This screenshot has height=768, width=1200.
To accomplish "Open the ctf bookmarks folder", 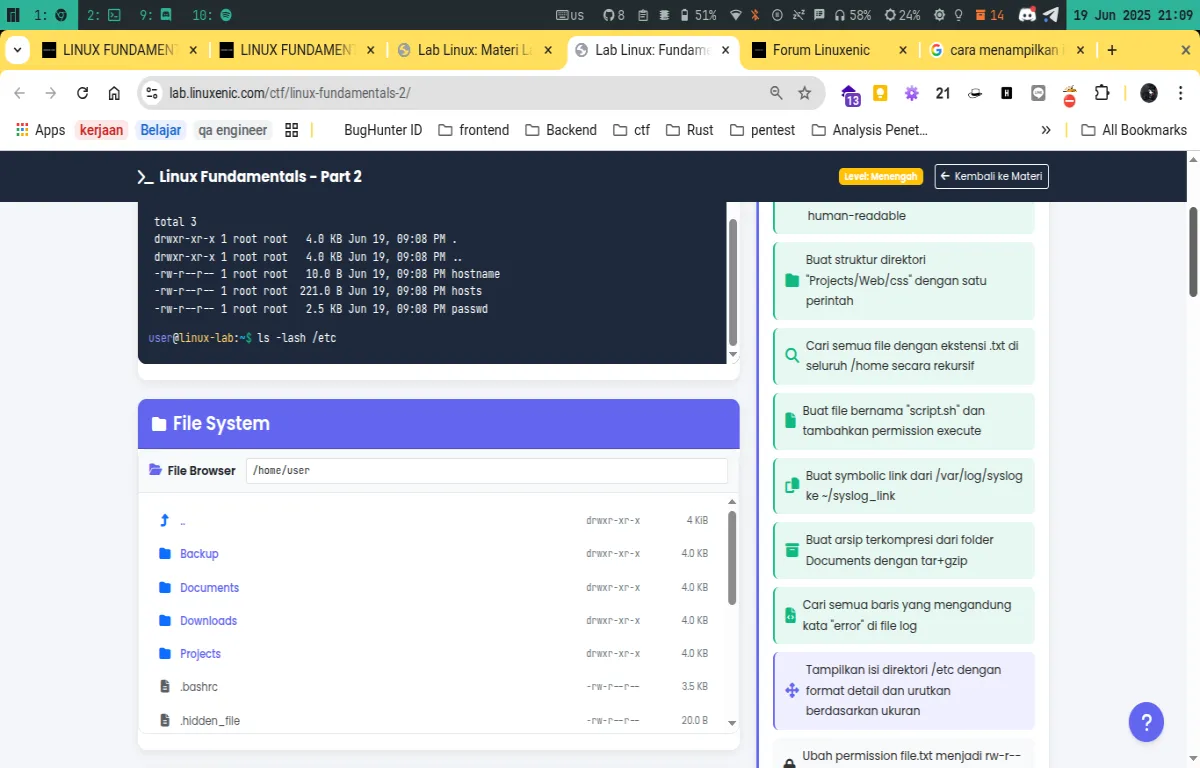I will pos(631,130).
